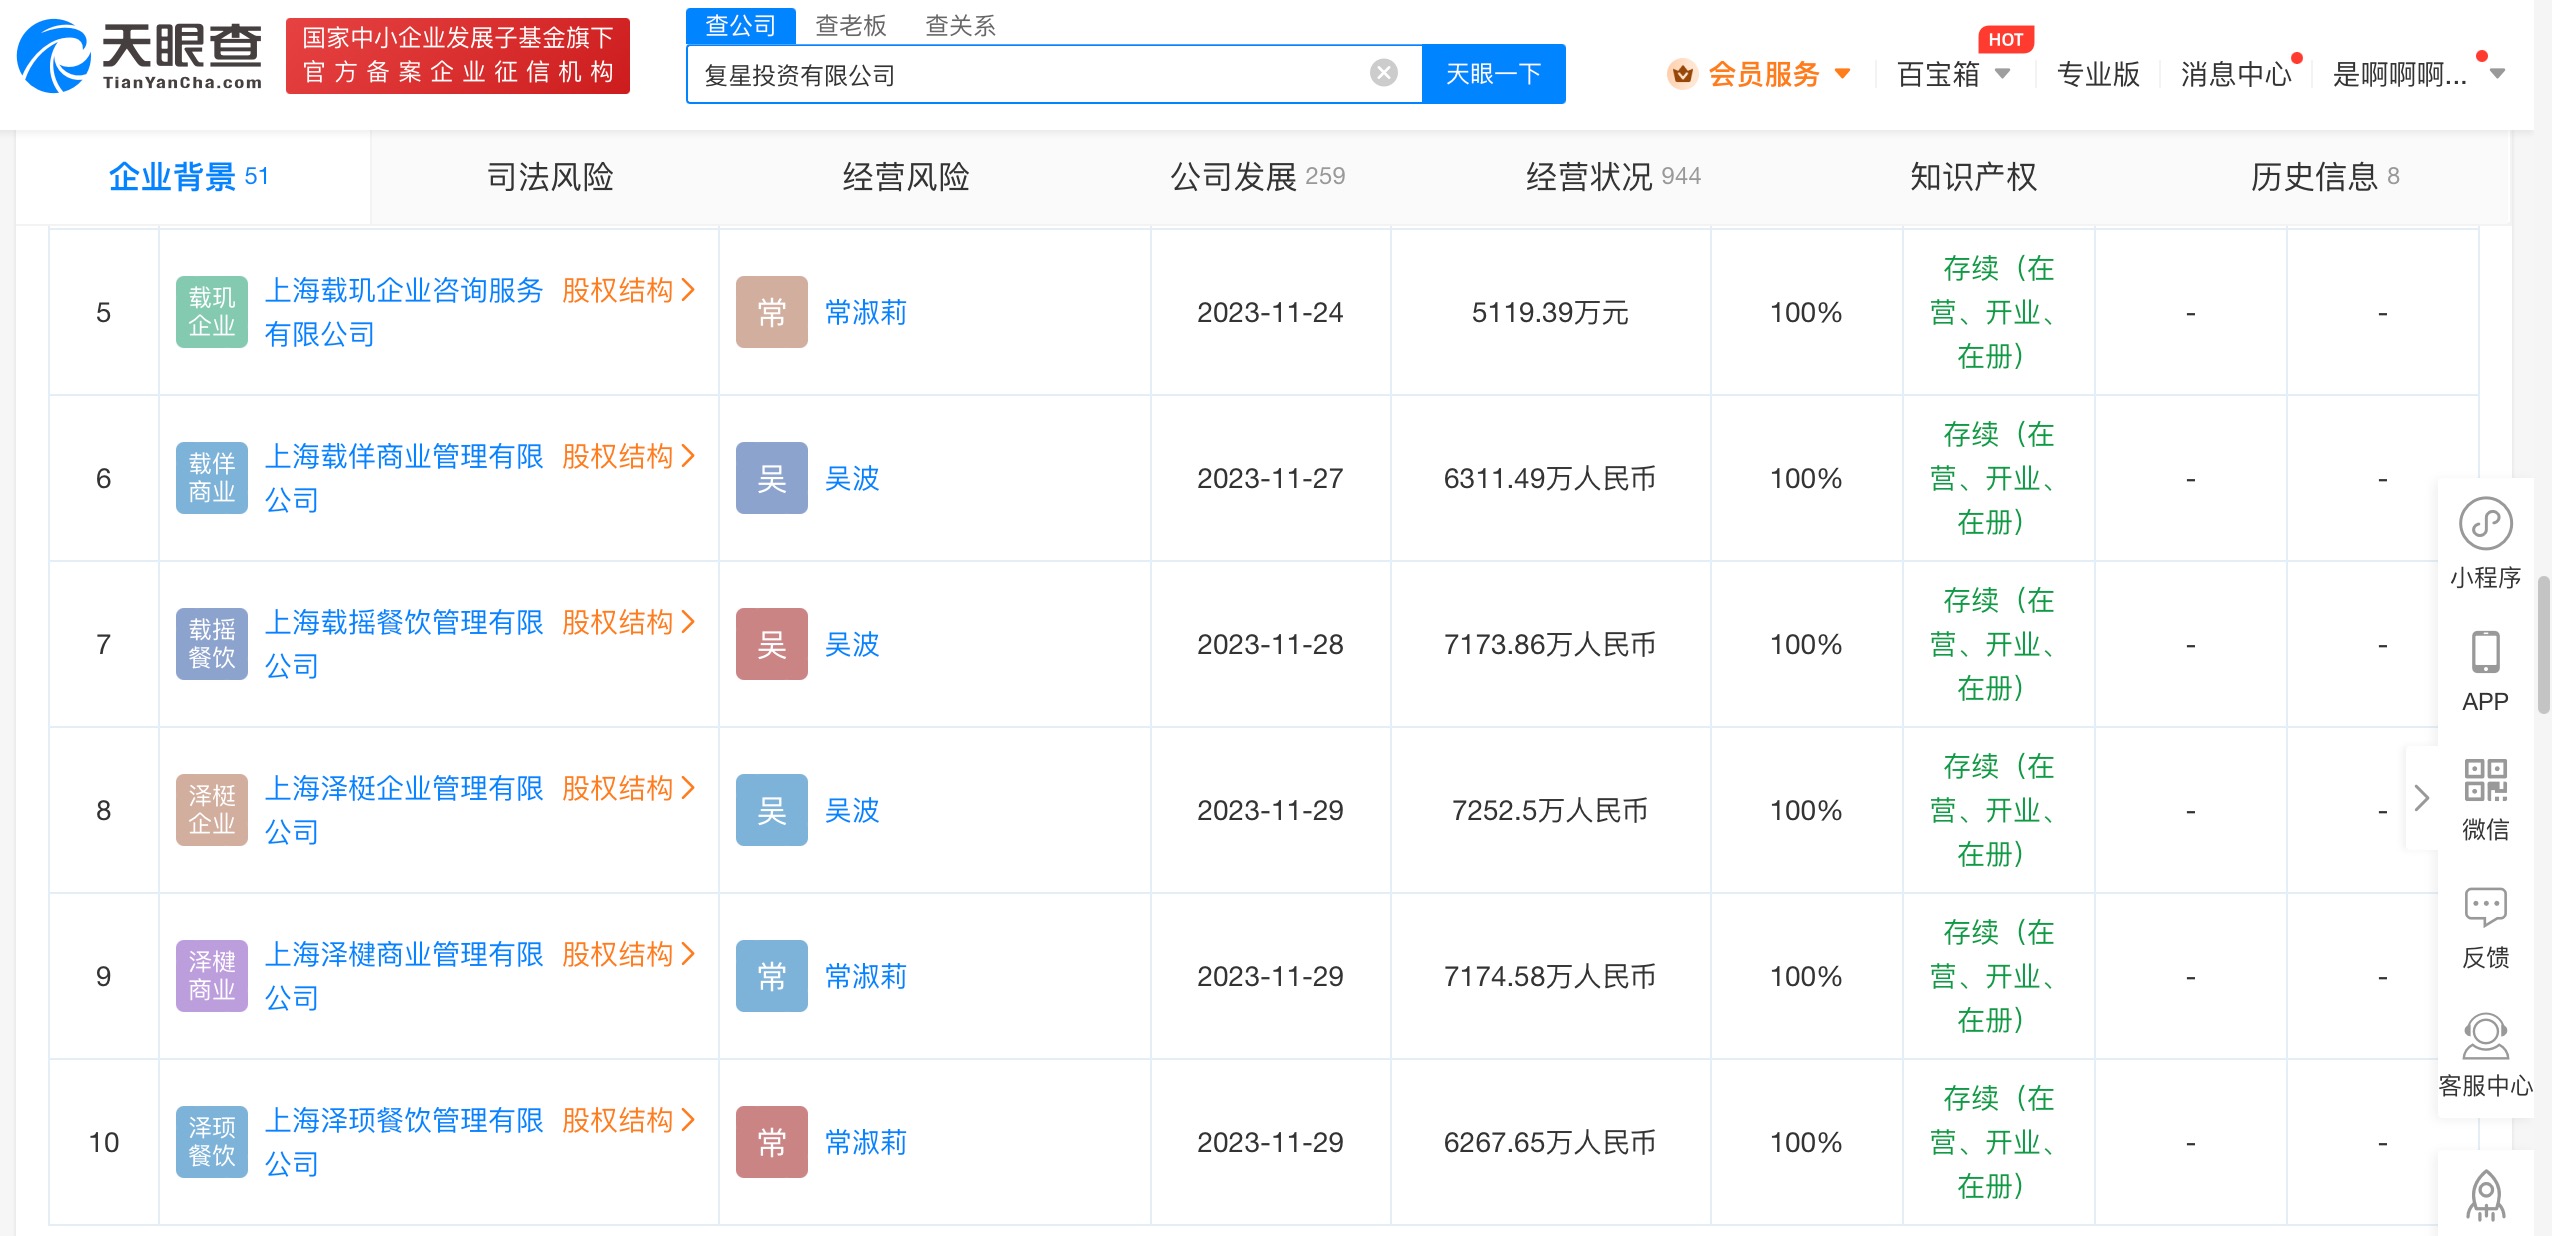Open 股权结构 for 上海载伴商业管理

(627, 457)
